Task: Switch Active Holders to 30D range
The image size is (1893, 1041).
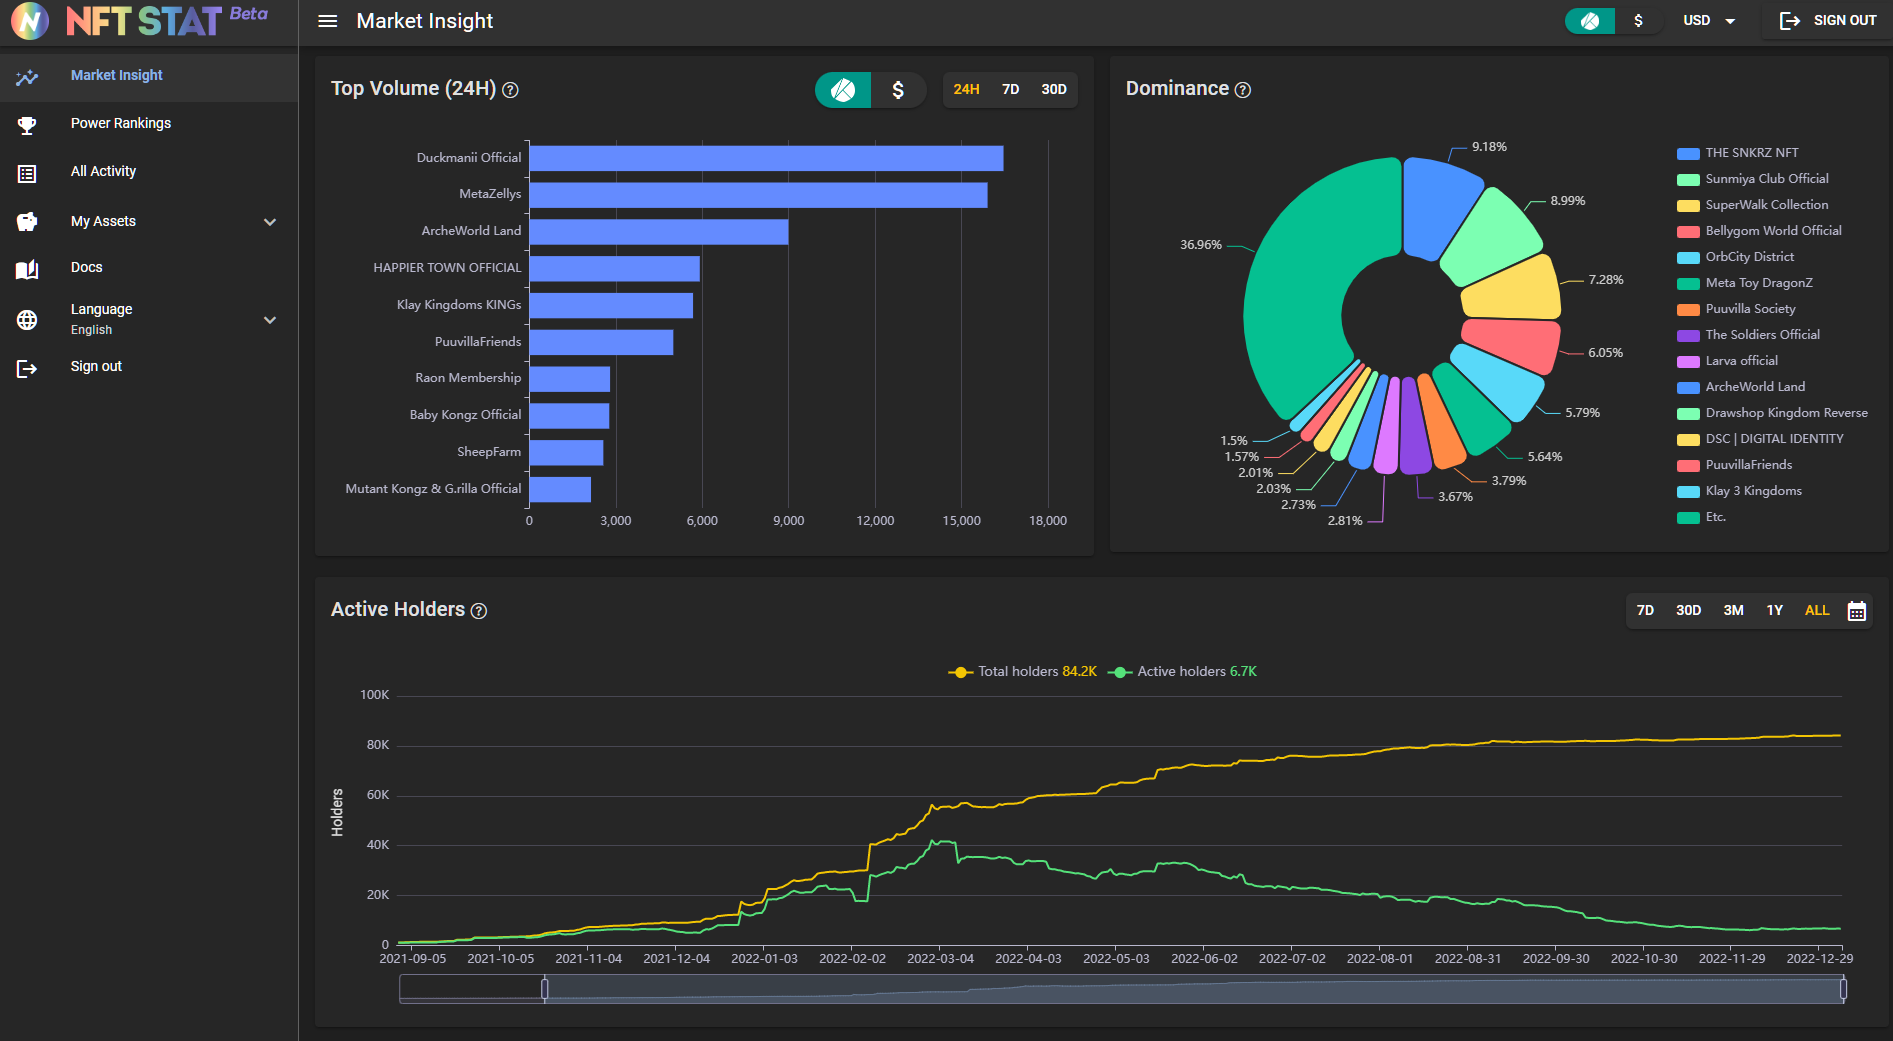Action: 1688,611
